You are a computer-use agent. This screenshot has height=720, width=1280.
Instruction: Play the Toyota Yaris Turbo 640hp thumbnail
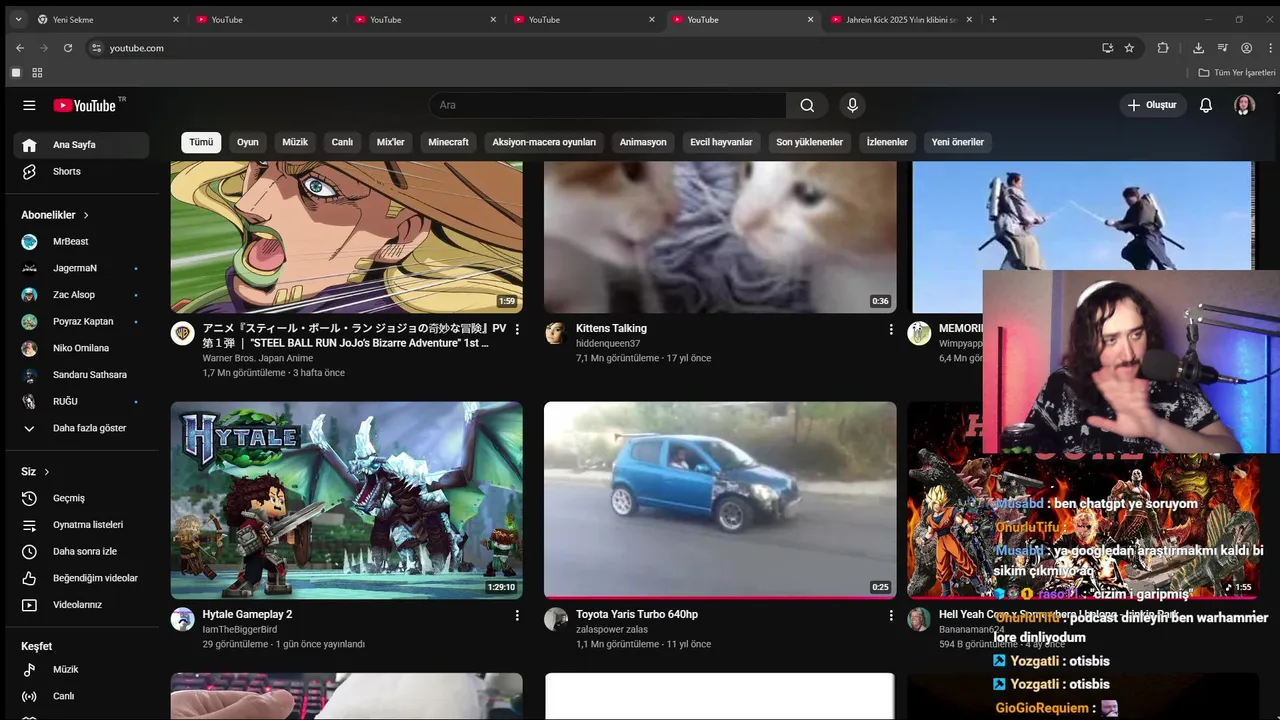tap(720, 500)
